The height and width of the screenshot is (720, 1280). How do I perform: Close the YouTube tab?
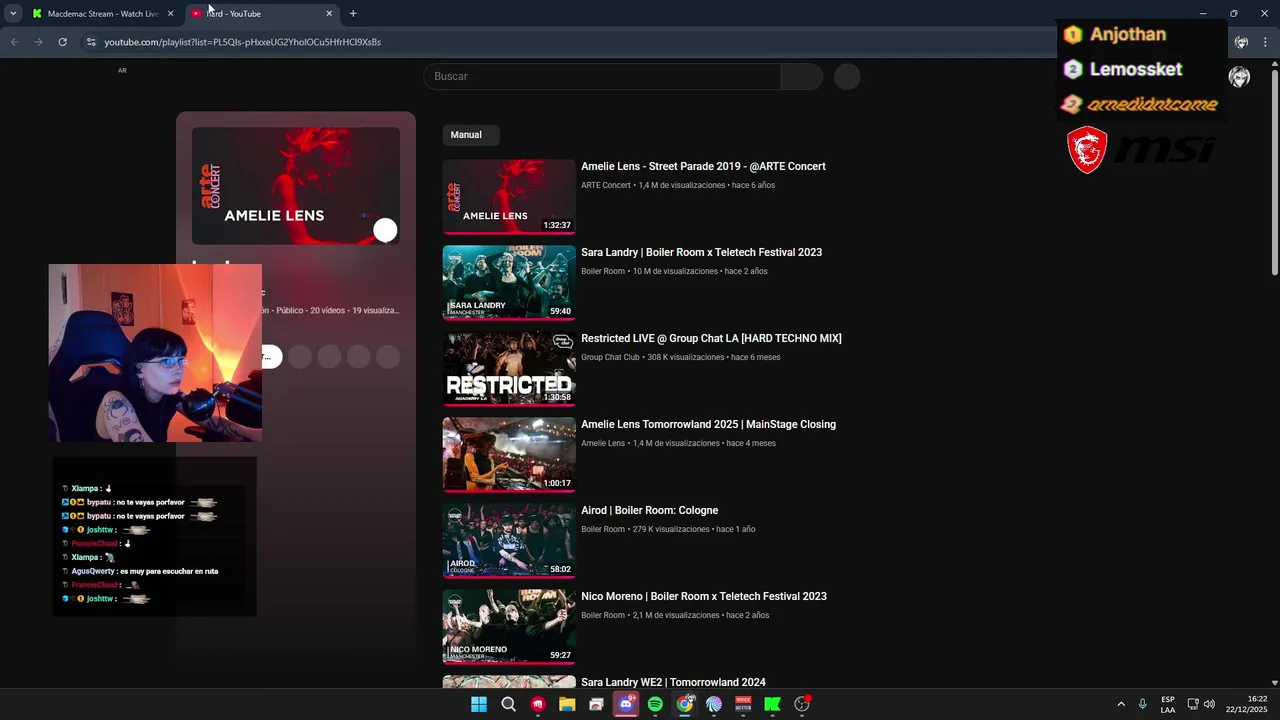click(329, 13)
